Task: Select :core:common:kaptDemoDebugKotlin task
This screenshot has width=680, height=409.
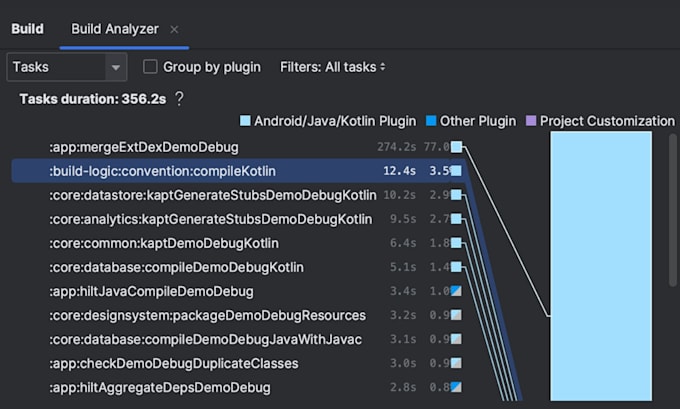Action: [164, 243]
